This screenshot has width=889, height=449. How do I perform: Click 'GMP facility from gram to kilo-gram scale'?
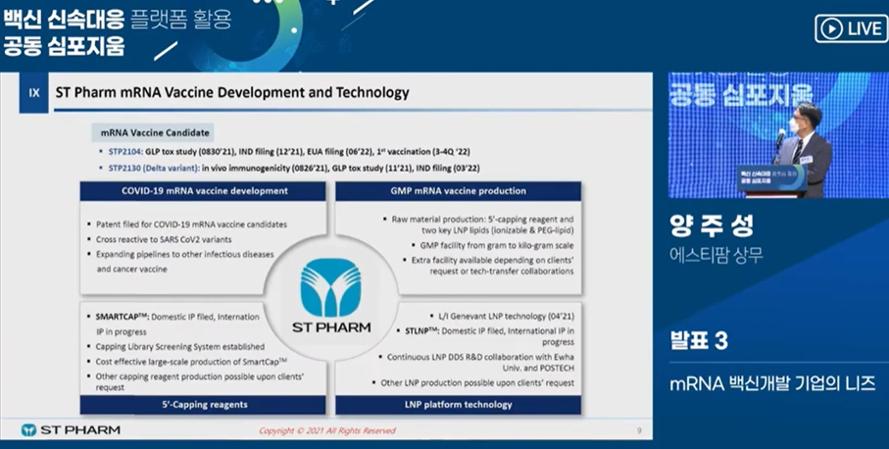point(496,245)
